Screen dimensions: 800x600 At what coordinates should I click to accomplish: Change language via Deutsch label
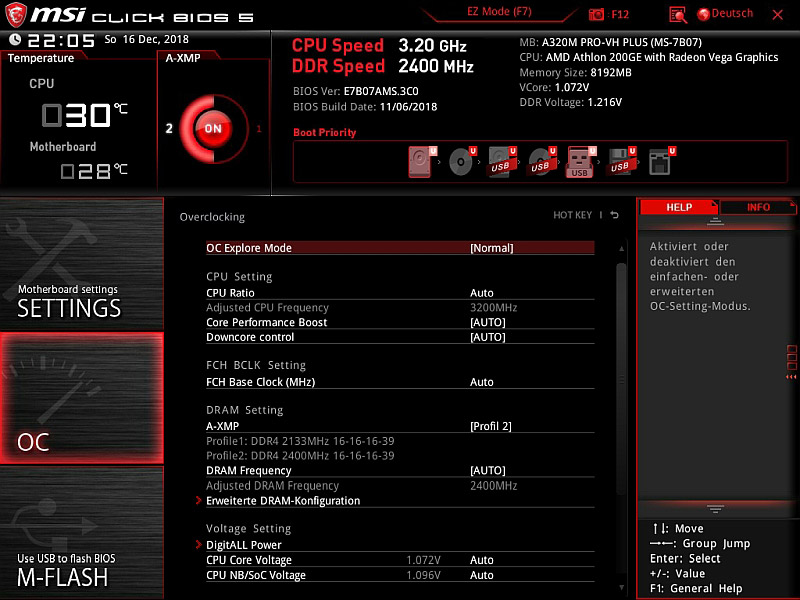click(x=732, y=14)
